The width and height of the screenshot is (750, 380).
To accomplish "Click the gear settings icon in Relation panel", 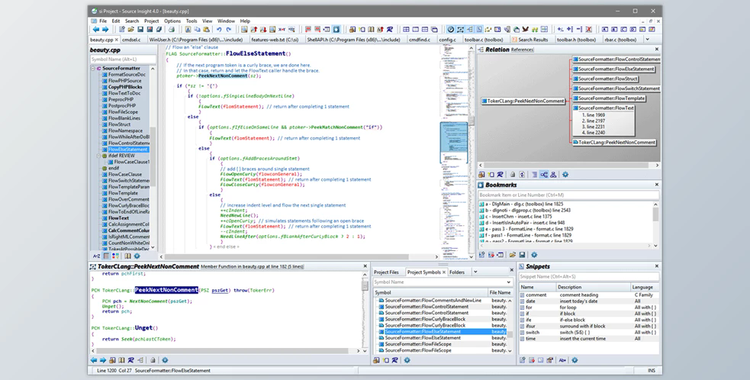I will pos(565,175).
